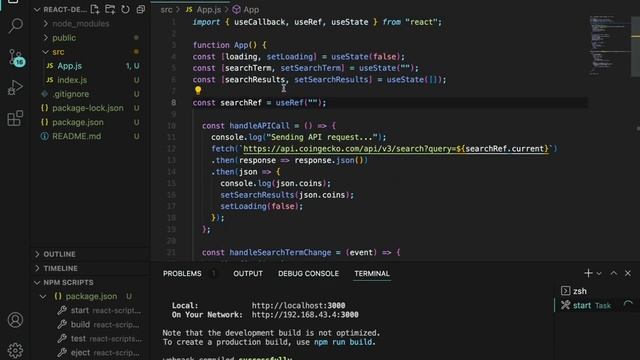
Task: Open Run and Debug view
Action: pos(15,87)
